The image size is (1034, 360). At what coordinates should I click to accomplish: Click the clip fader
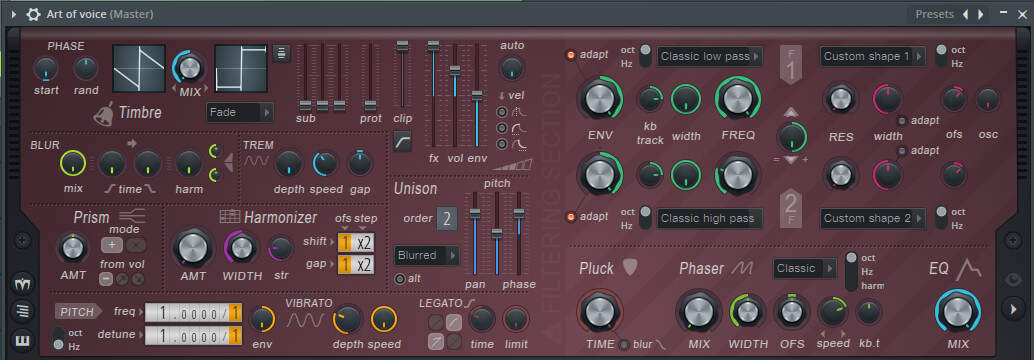(x=402, y=45)
